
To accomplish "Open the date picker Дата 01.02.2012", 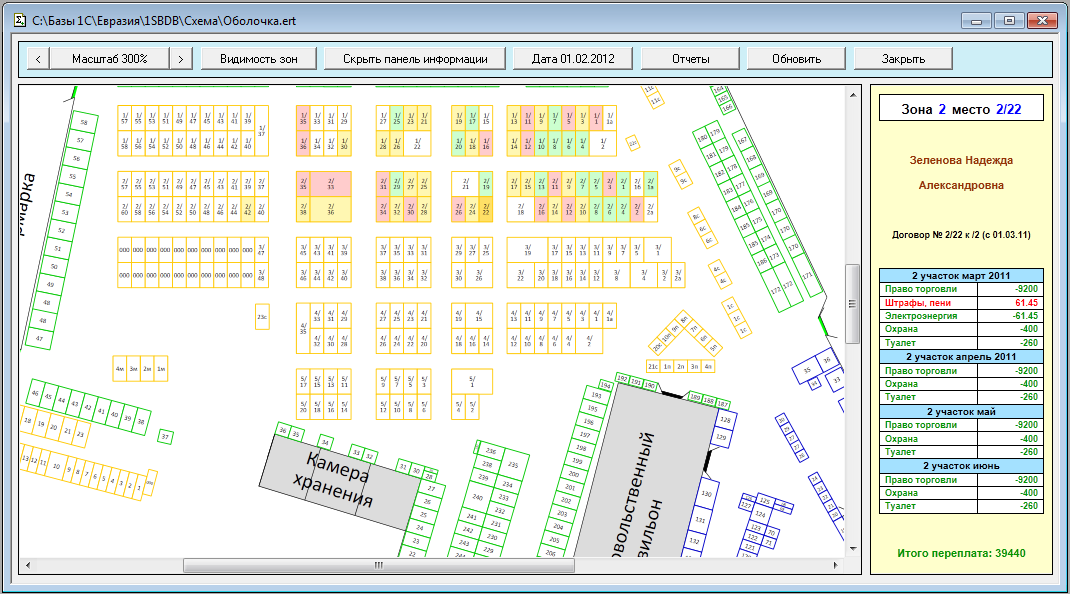I will [573, 59].
